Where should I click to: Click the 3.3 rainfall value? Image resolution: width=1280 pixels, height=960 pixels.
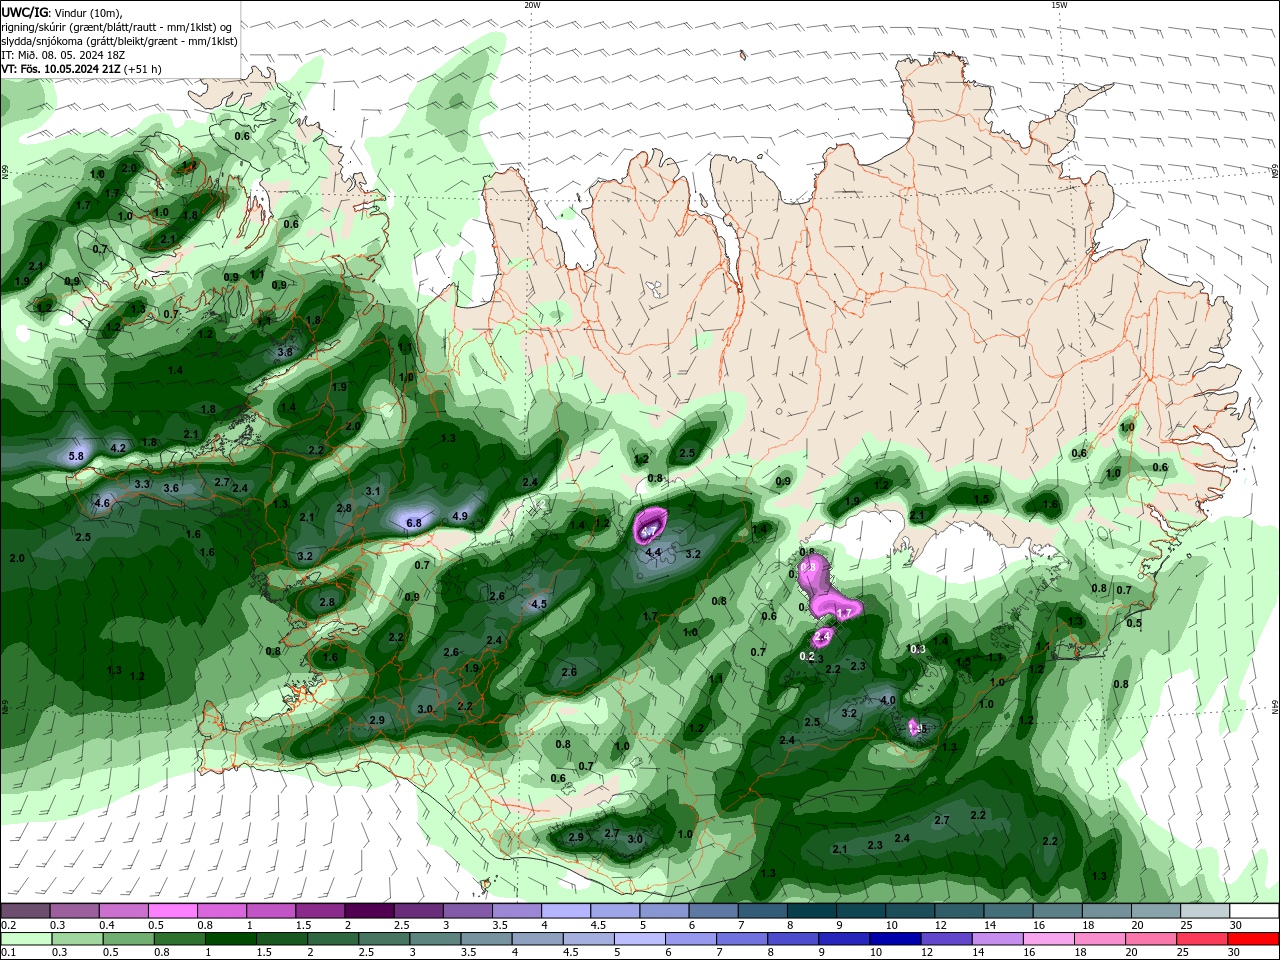142,484
